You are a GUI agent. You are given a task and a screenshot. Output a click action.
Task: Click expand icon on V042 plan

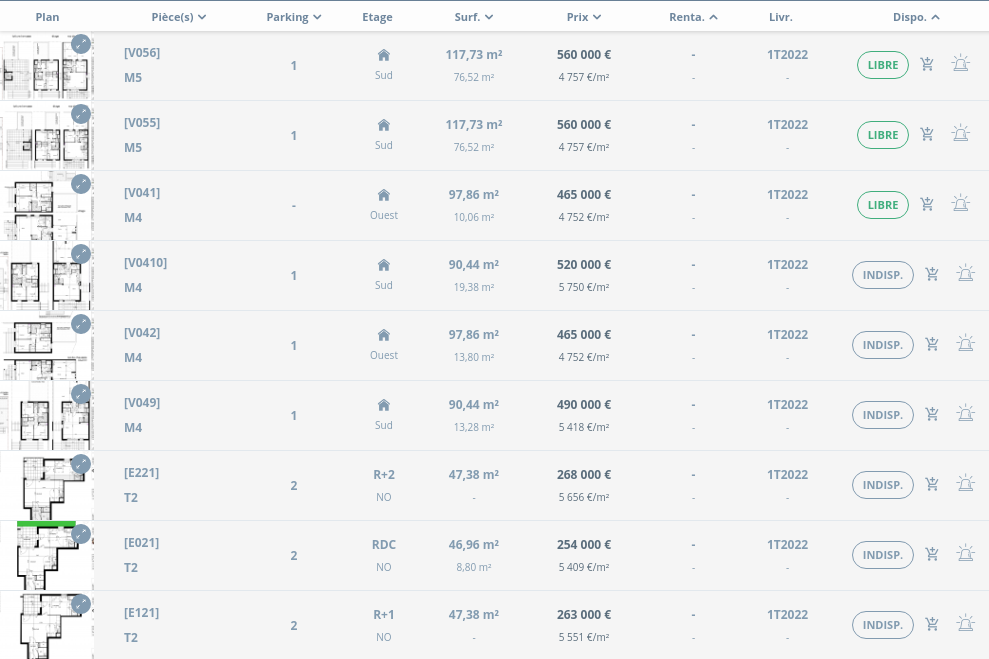pyautogui.click(x=81, y=324)
